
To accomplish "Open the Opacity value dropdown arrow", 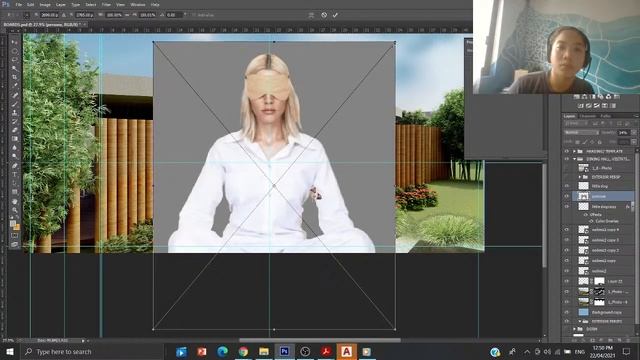I will [x=633, y=132].
